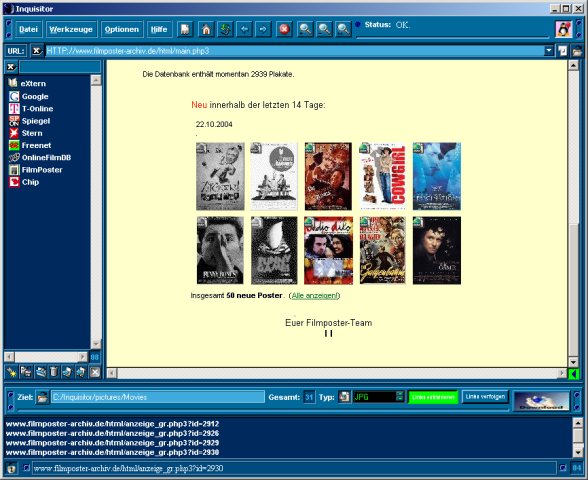Select link ending id=2929 in list
588x480 pixels.
[112, 442]
